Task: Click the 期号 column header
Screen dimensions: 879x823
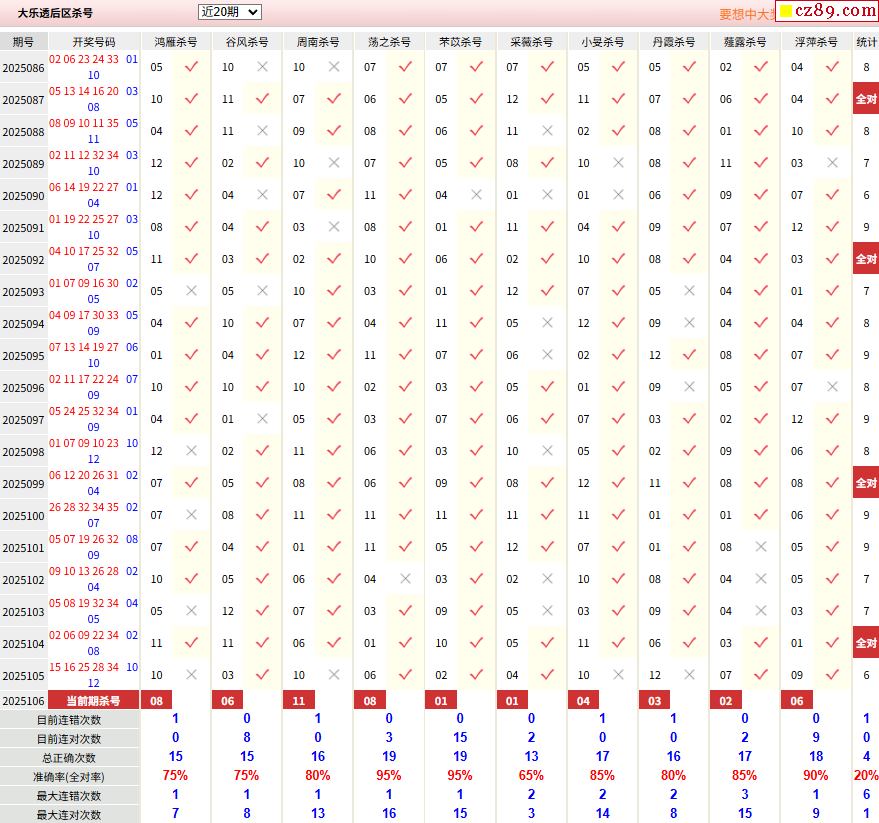Action: [x=24, y=41]
